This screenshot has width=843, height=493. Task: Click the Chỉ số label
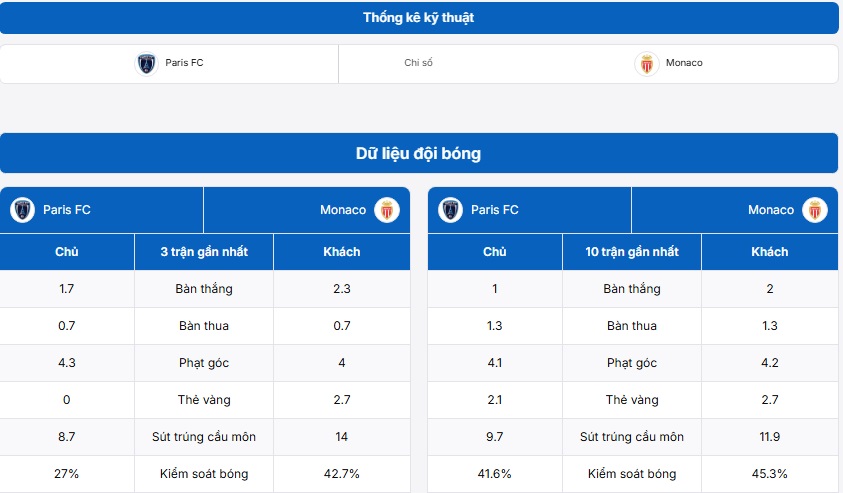coord(418,63)
